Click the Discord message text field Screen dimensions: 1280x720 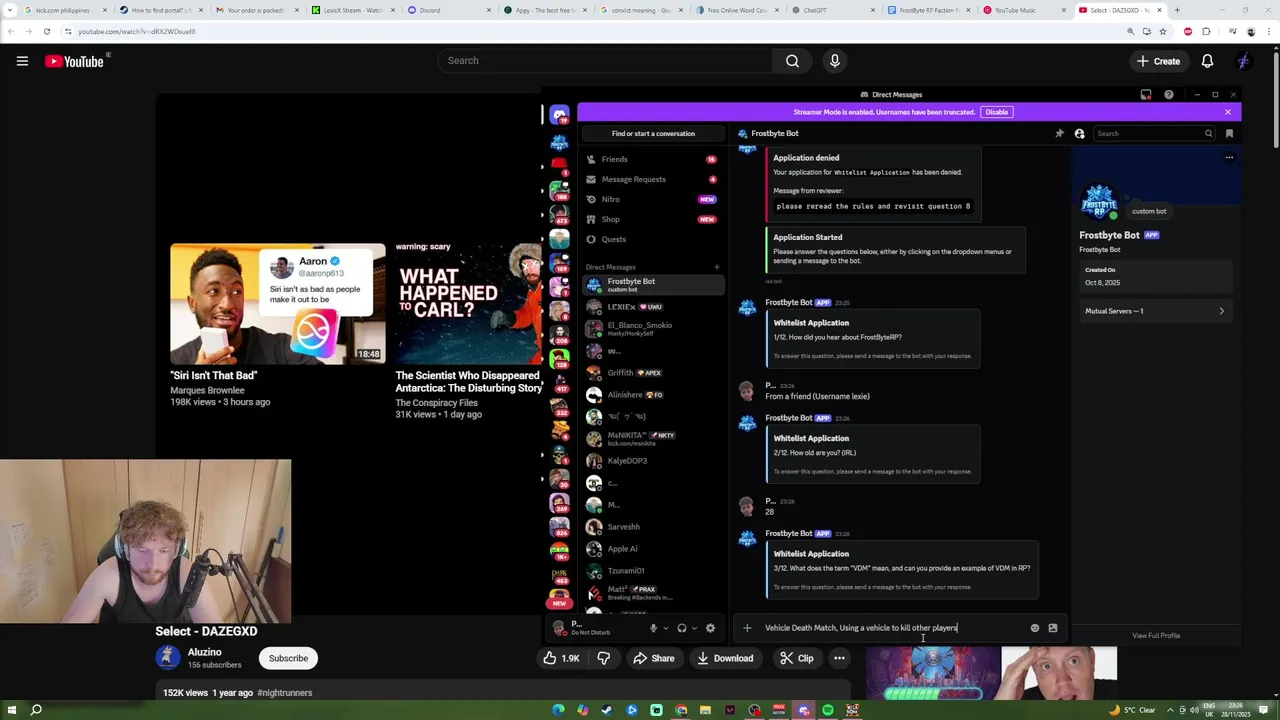pyautogui.click(x=895, y=628)
